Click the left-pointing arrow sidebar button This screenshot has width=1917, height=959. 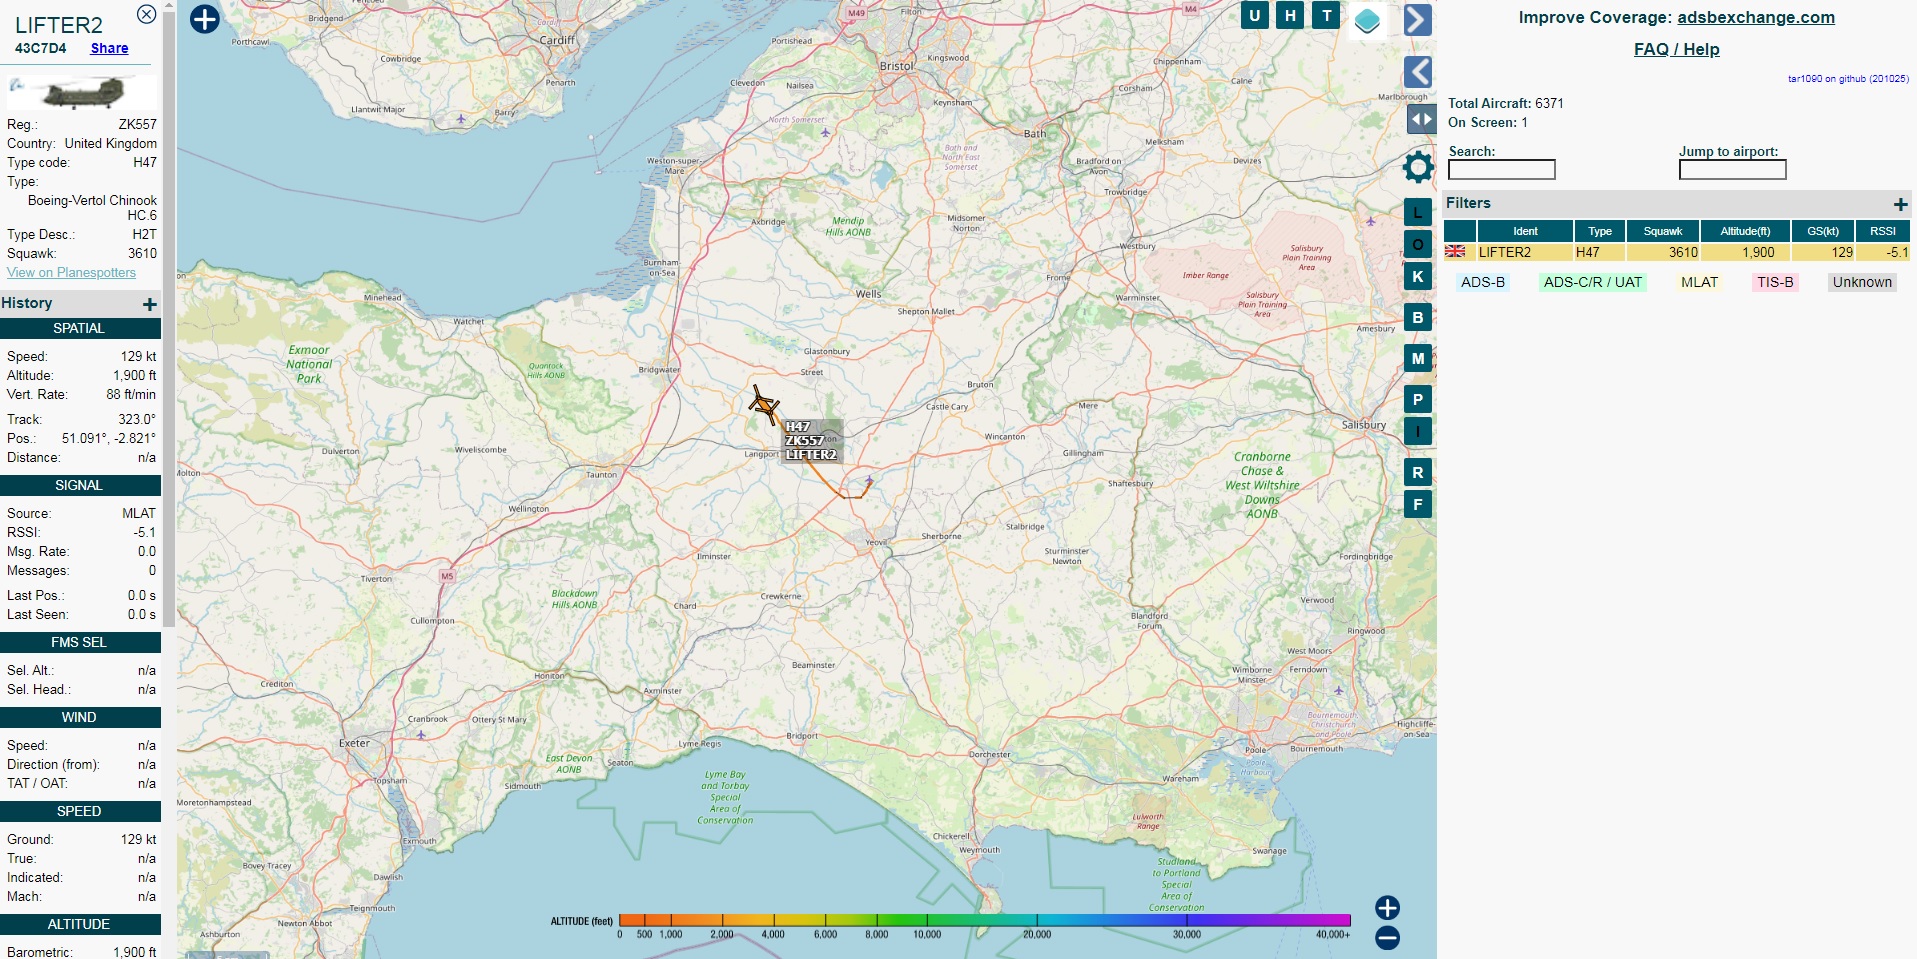click(1417, 72)
